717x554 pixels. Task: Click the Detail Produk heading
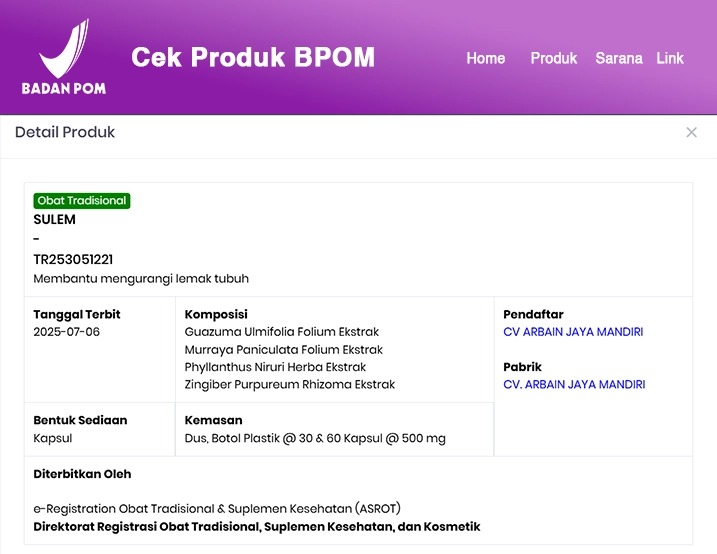click(65, 132)
